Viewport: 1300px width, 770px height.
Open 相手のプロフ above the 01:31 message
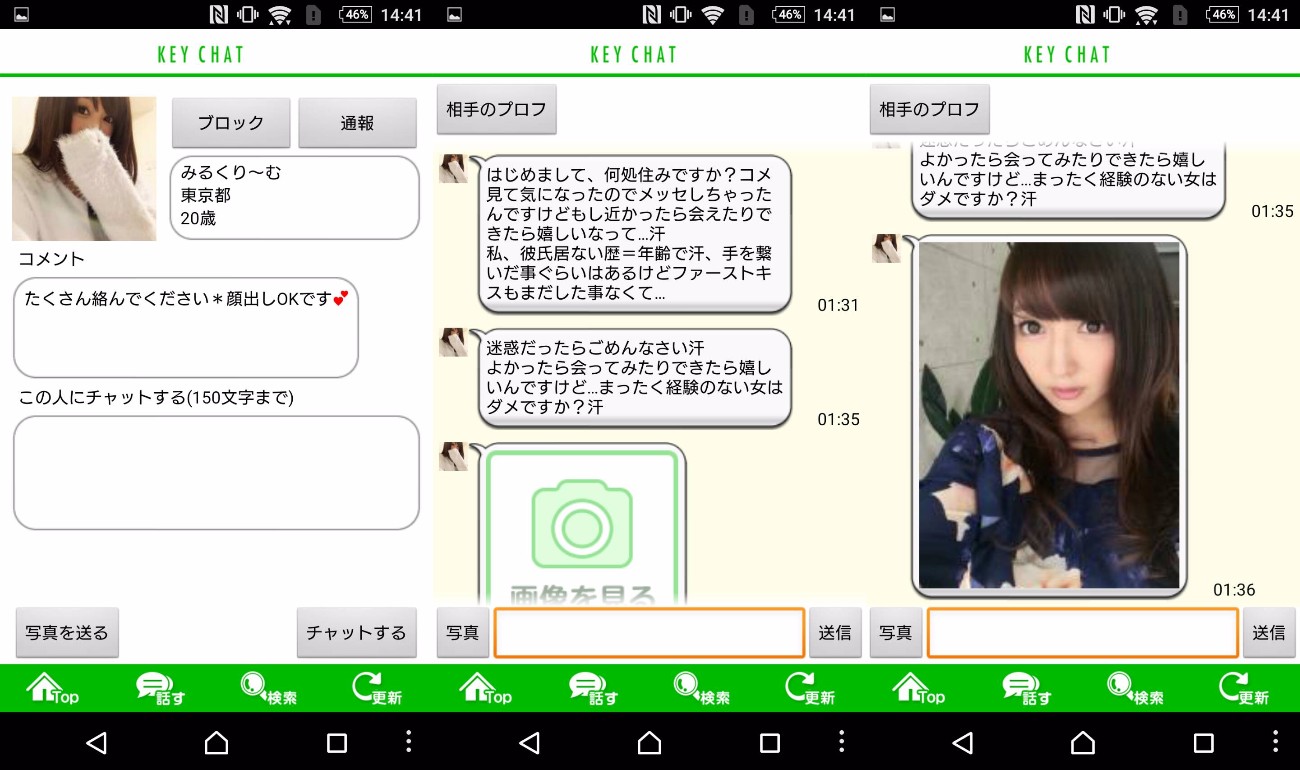pyautogui.click(x=496, y=110)
